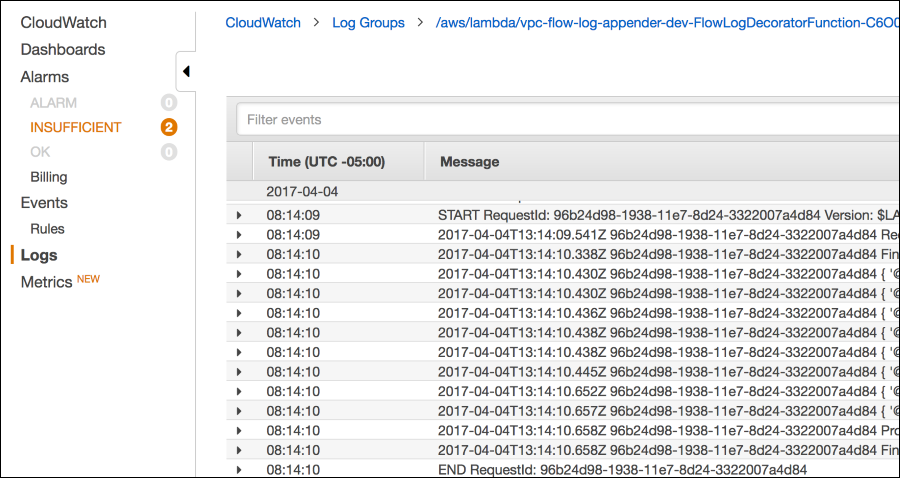This screenshot has width=900, height=478.
Task: Select the 2017-04-04T13:14:10.652Z message
Action: (668, 391)
